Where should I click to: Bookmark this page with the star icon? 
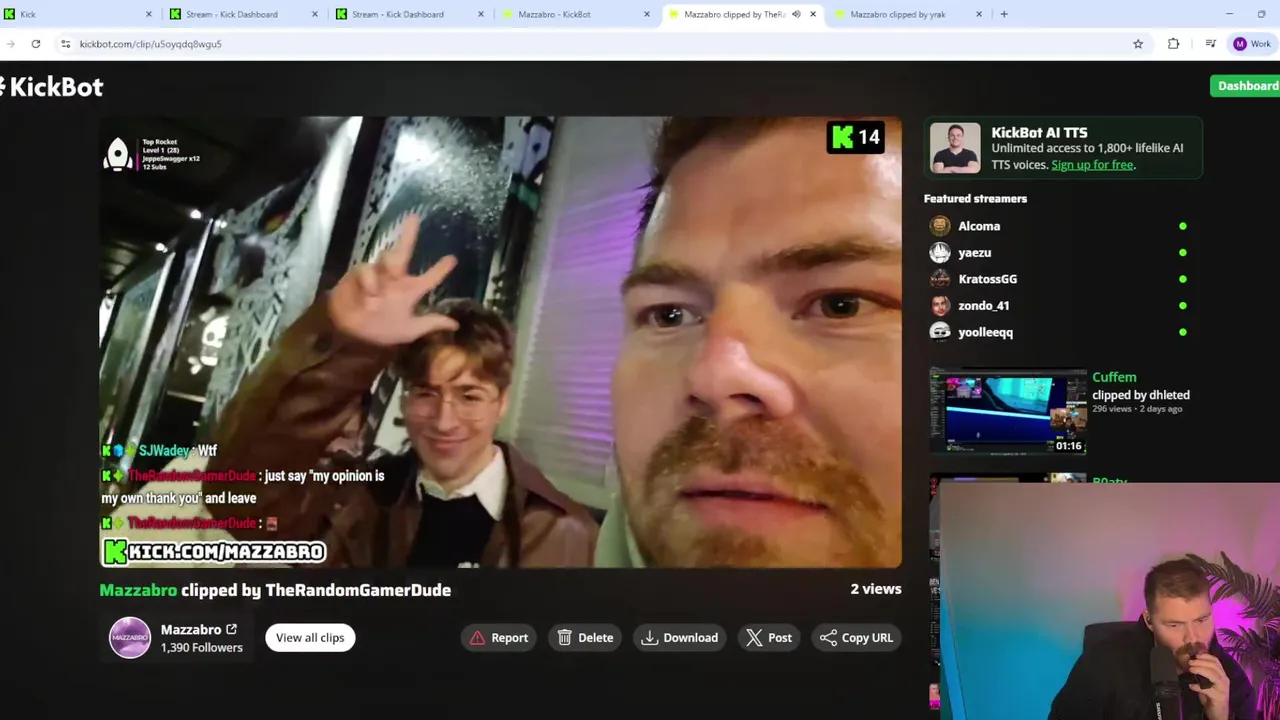click(x=1138, y=44)
